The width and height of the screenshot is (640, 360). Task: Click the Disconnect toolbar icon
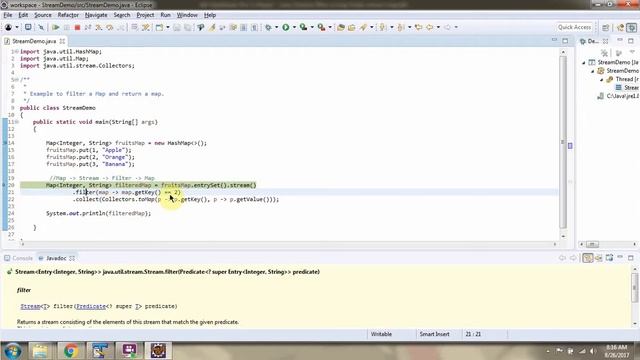88,27
